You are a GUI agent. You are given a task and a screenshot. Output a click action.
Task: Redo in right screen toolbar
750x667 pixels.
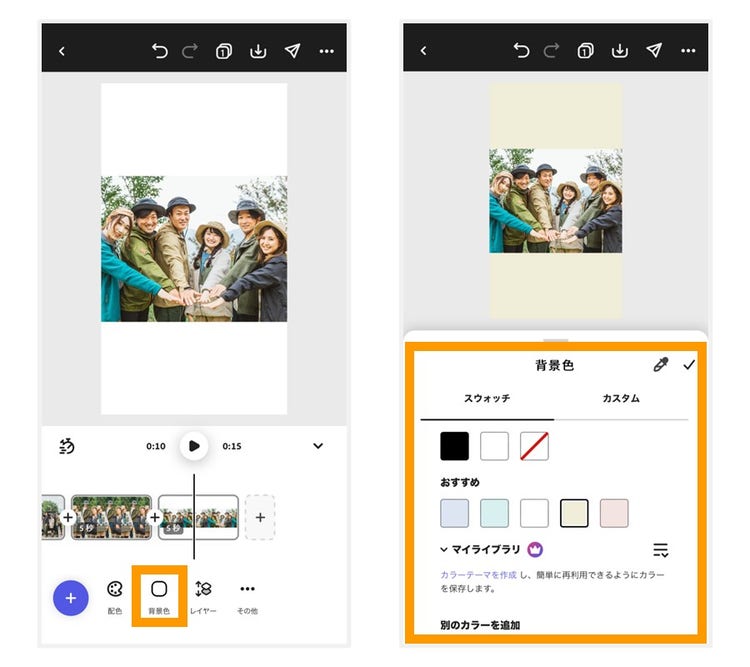click(551, 50)
